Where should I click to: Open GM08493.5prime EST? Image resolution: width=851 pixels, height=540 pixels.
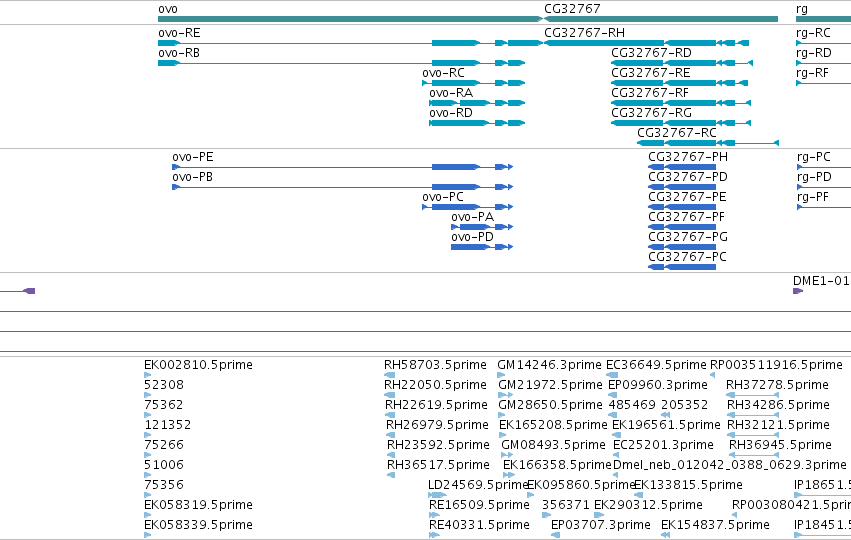tap(507, 455)
